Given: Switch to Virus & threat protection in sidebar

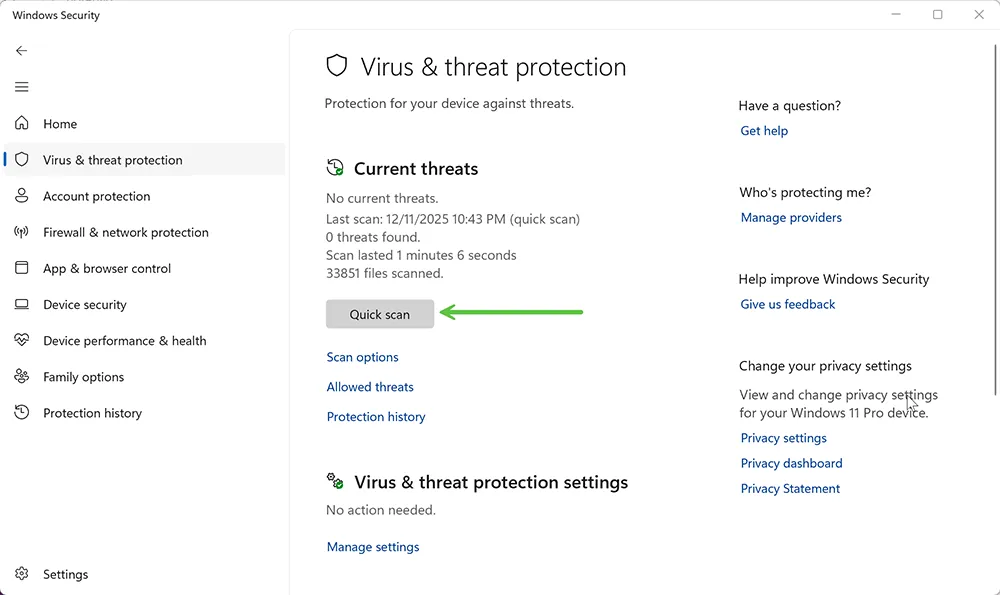Looking at the screenshot, I should (113, 159).
